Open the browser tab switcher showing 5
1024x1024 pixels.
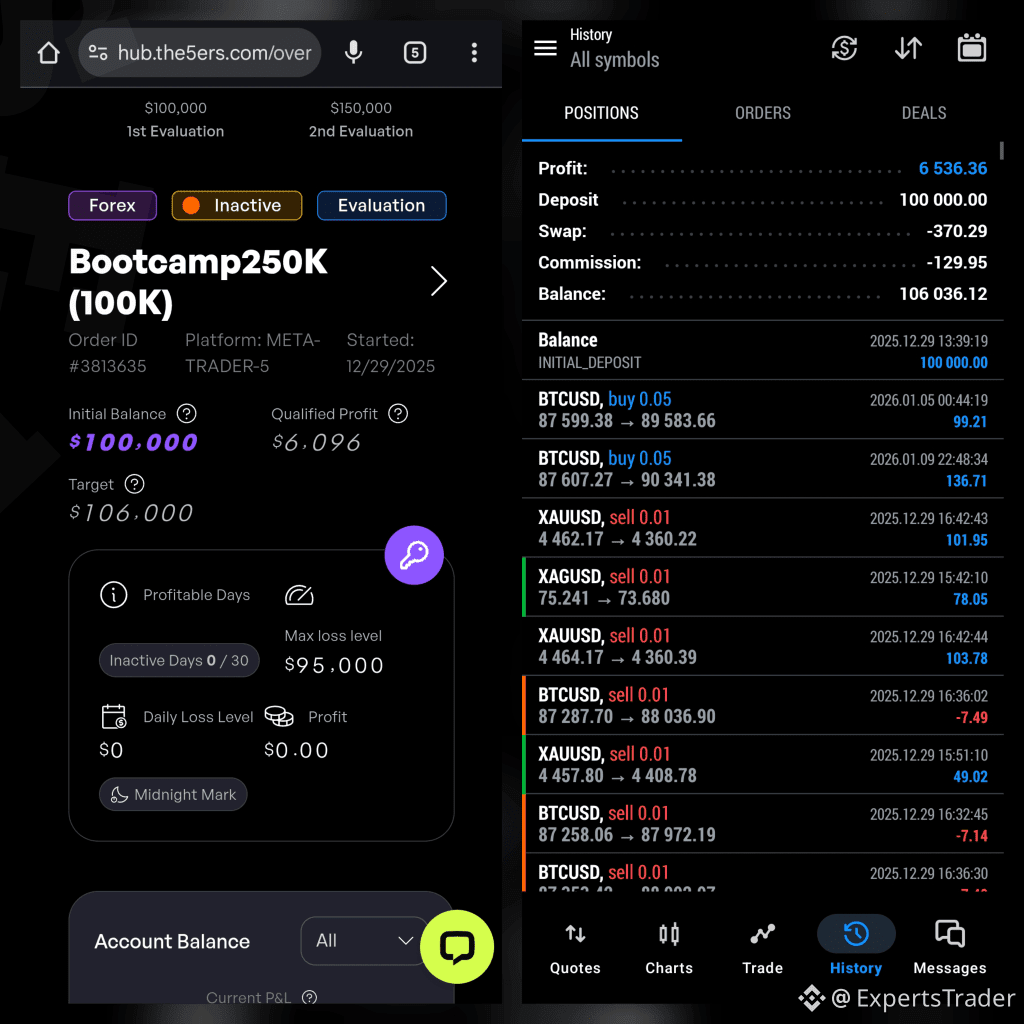(415, 52)
